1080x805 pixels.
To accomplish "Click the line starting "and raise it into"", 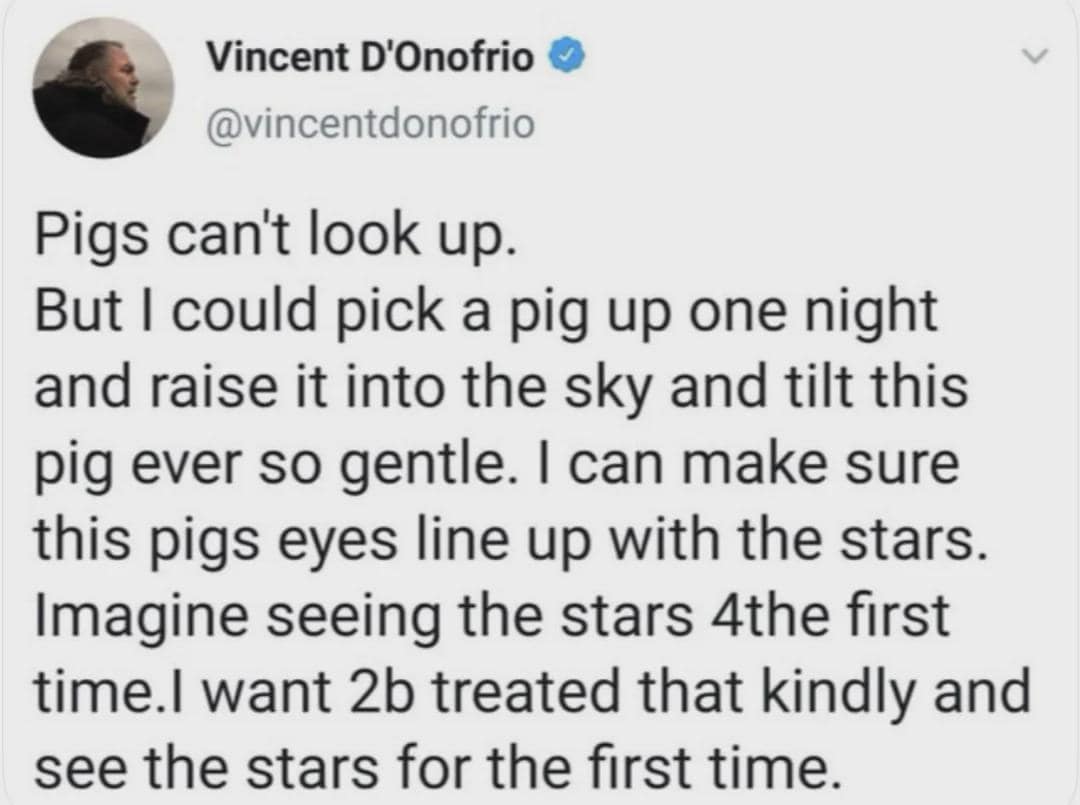I will coord(501,387).
